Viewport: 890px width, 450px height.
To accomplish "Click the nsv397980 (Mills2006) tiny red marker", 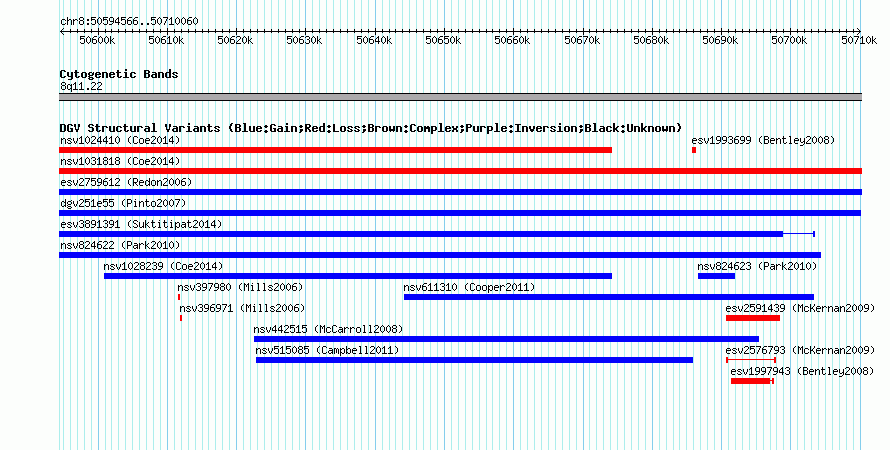I will click(x=179, y=297).
